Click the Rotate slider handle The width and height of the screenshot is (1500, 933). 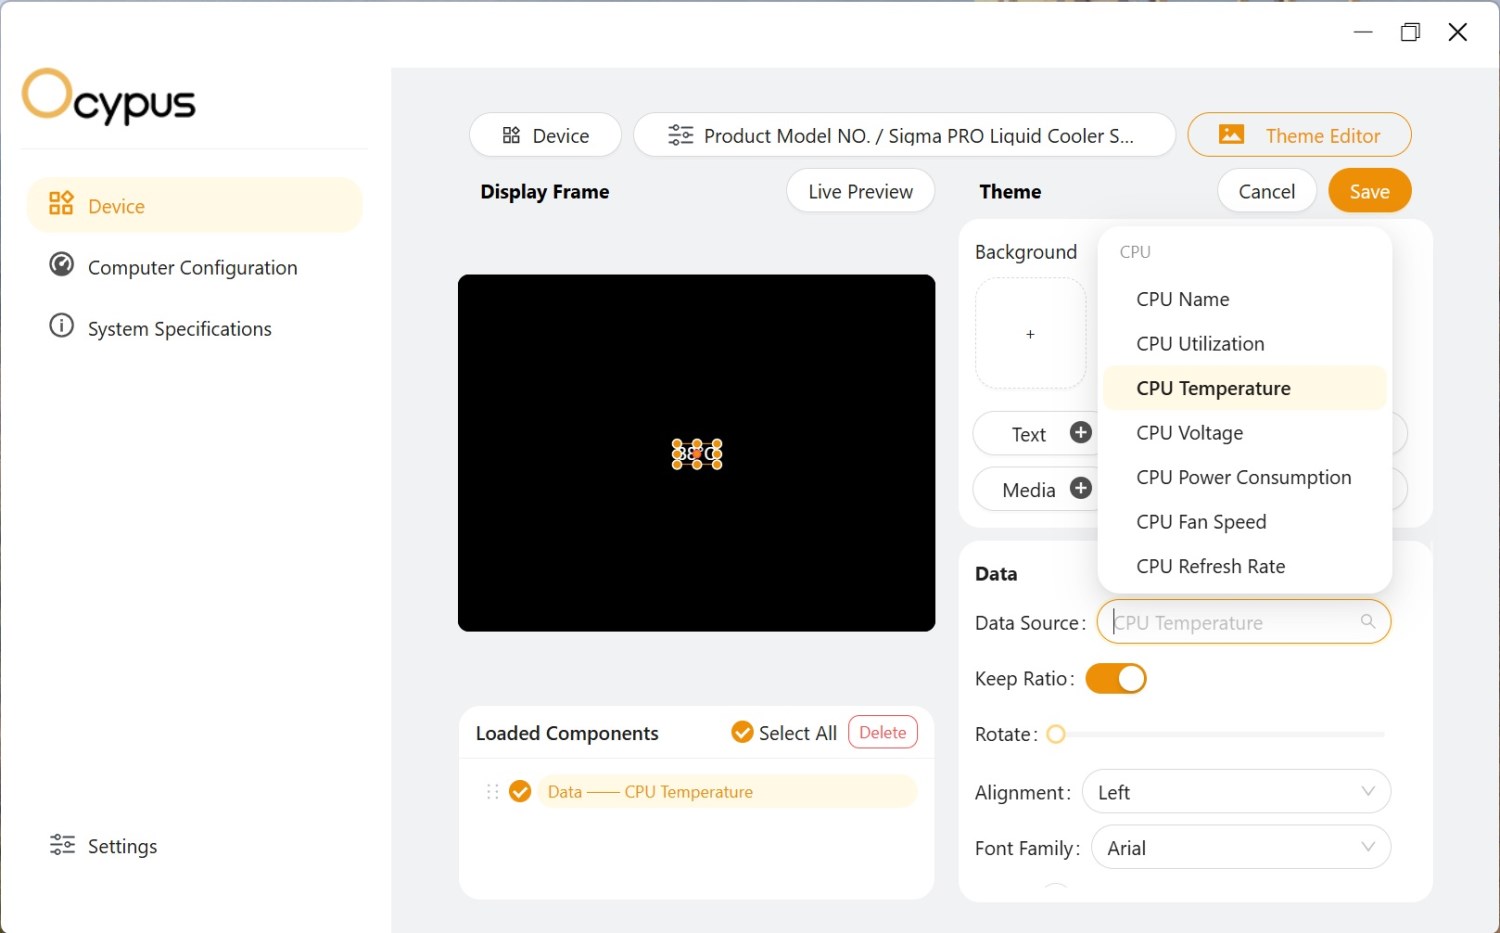point(1056,735)
